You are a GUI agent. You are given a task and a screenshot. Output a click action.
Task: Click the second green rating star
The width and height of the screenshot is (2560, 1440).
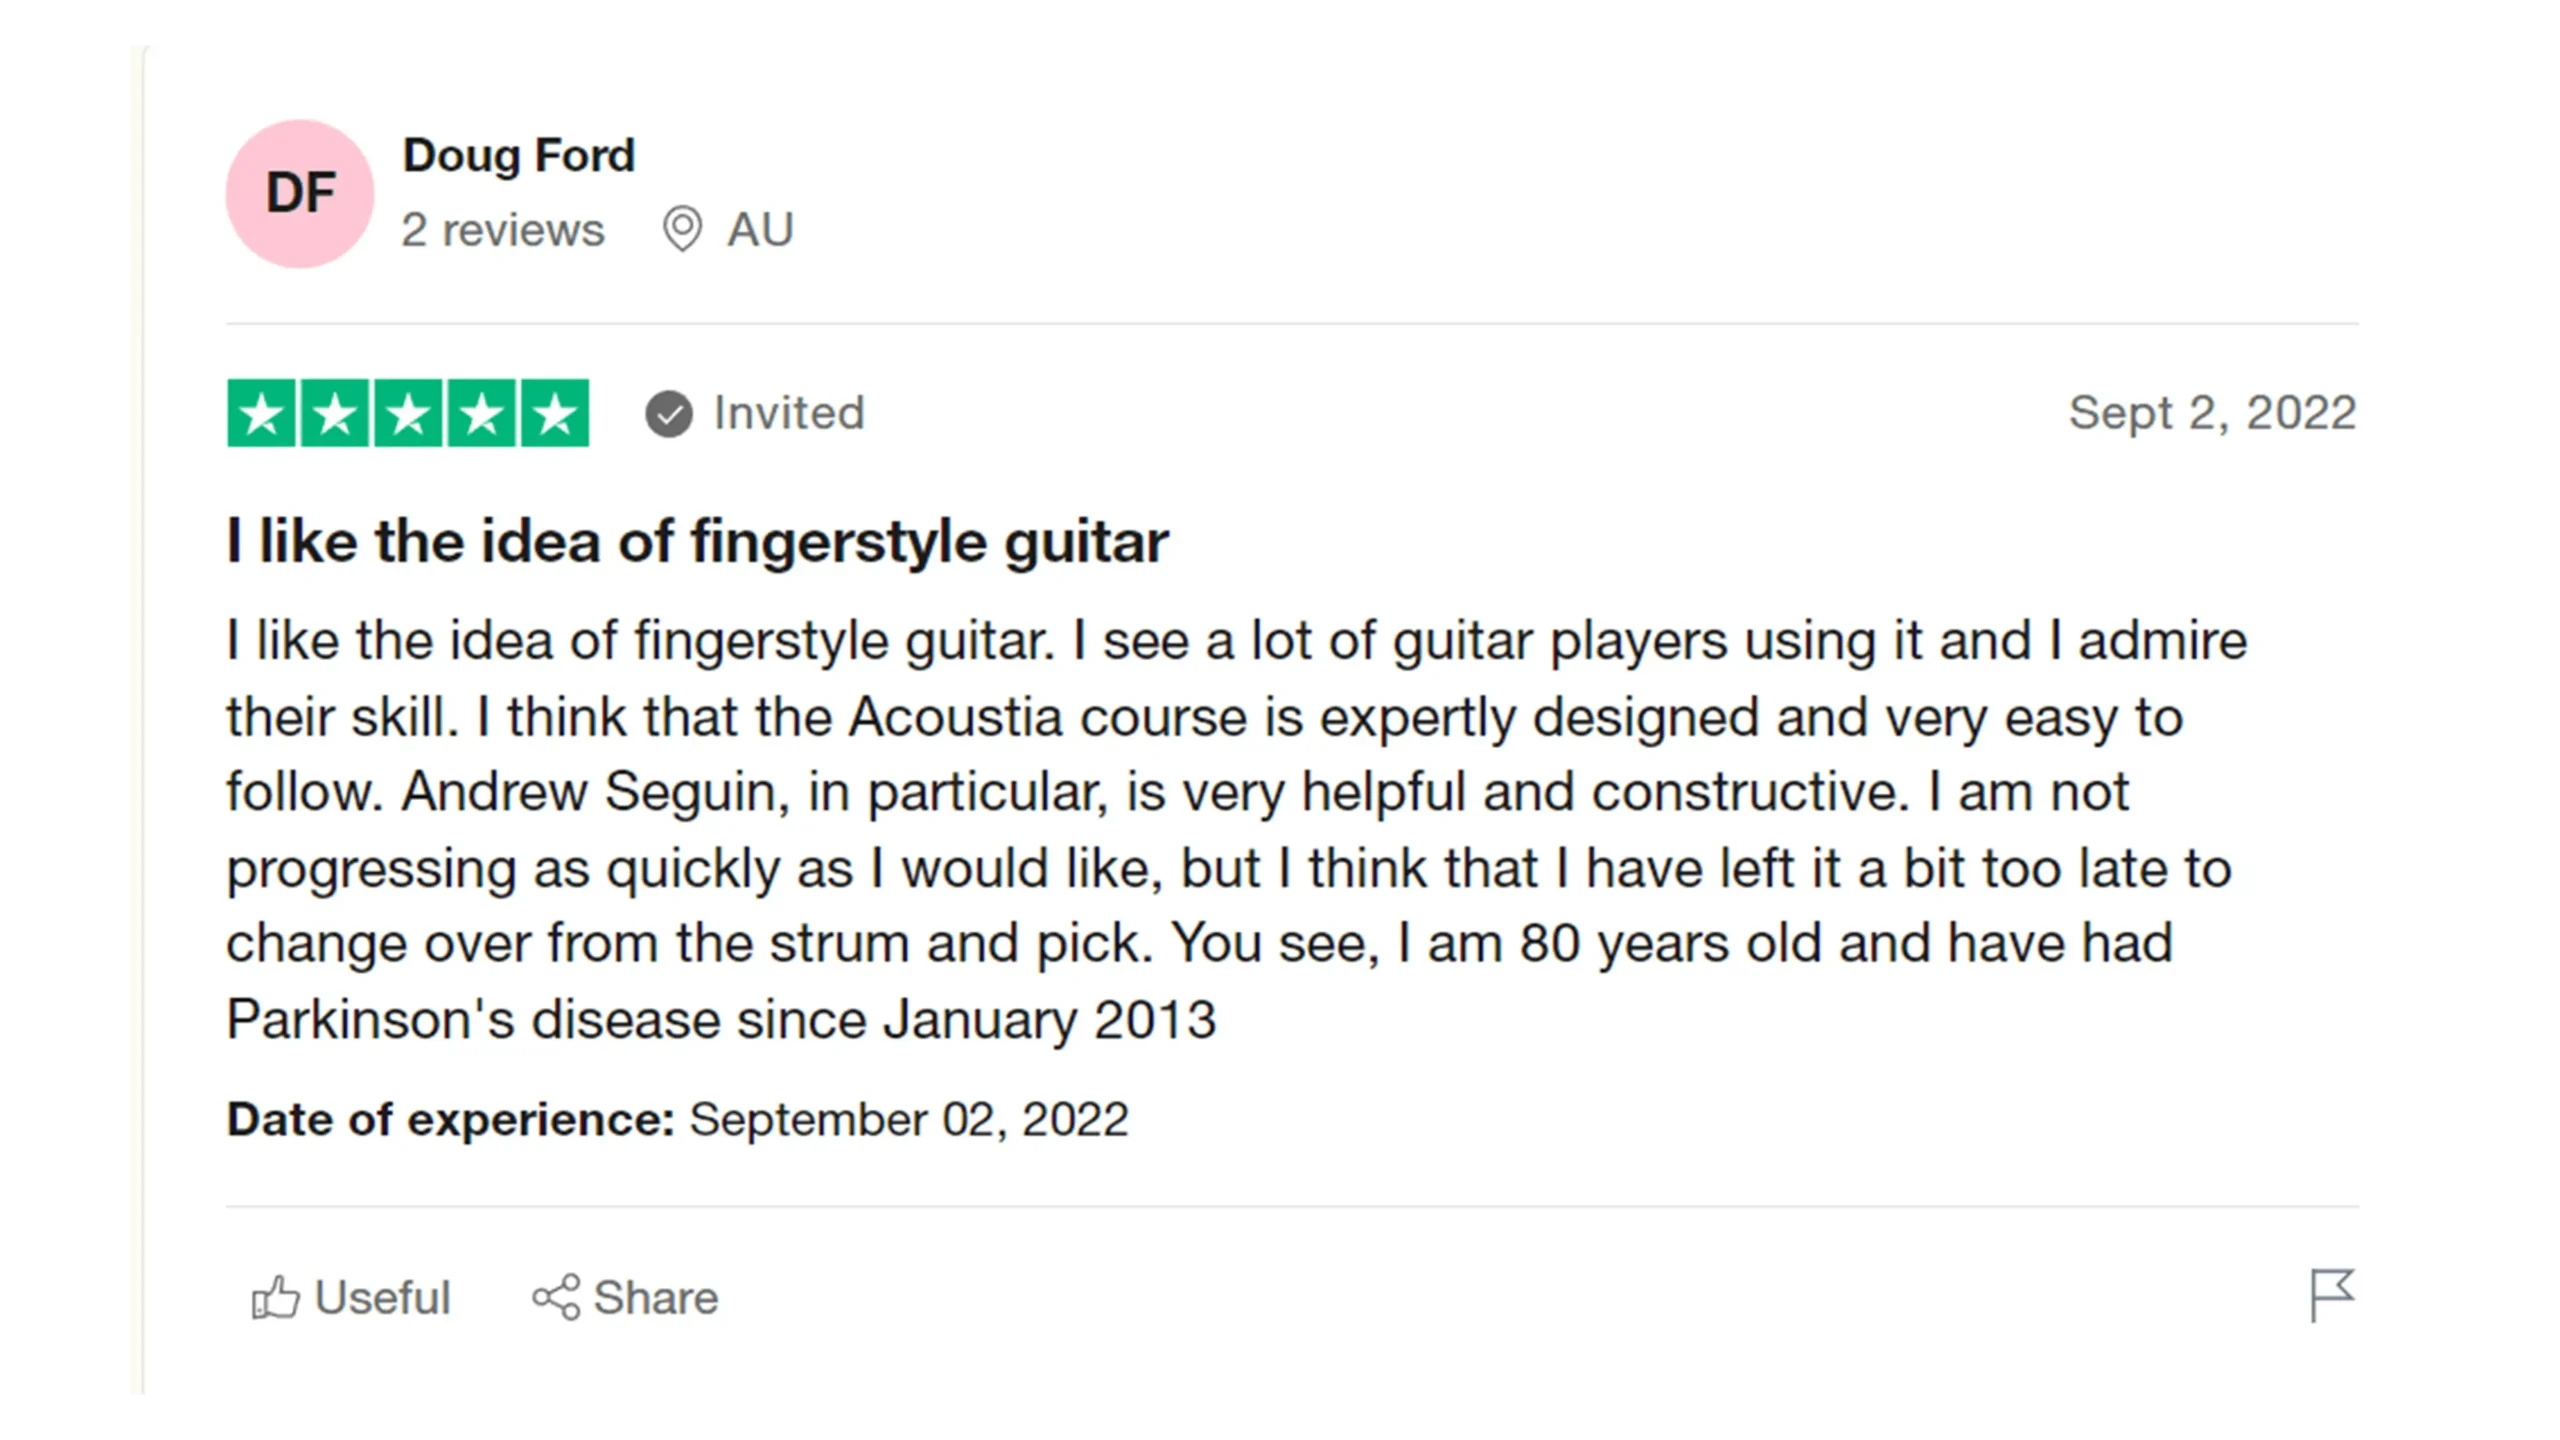point(335,413)
